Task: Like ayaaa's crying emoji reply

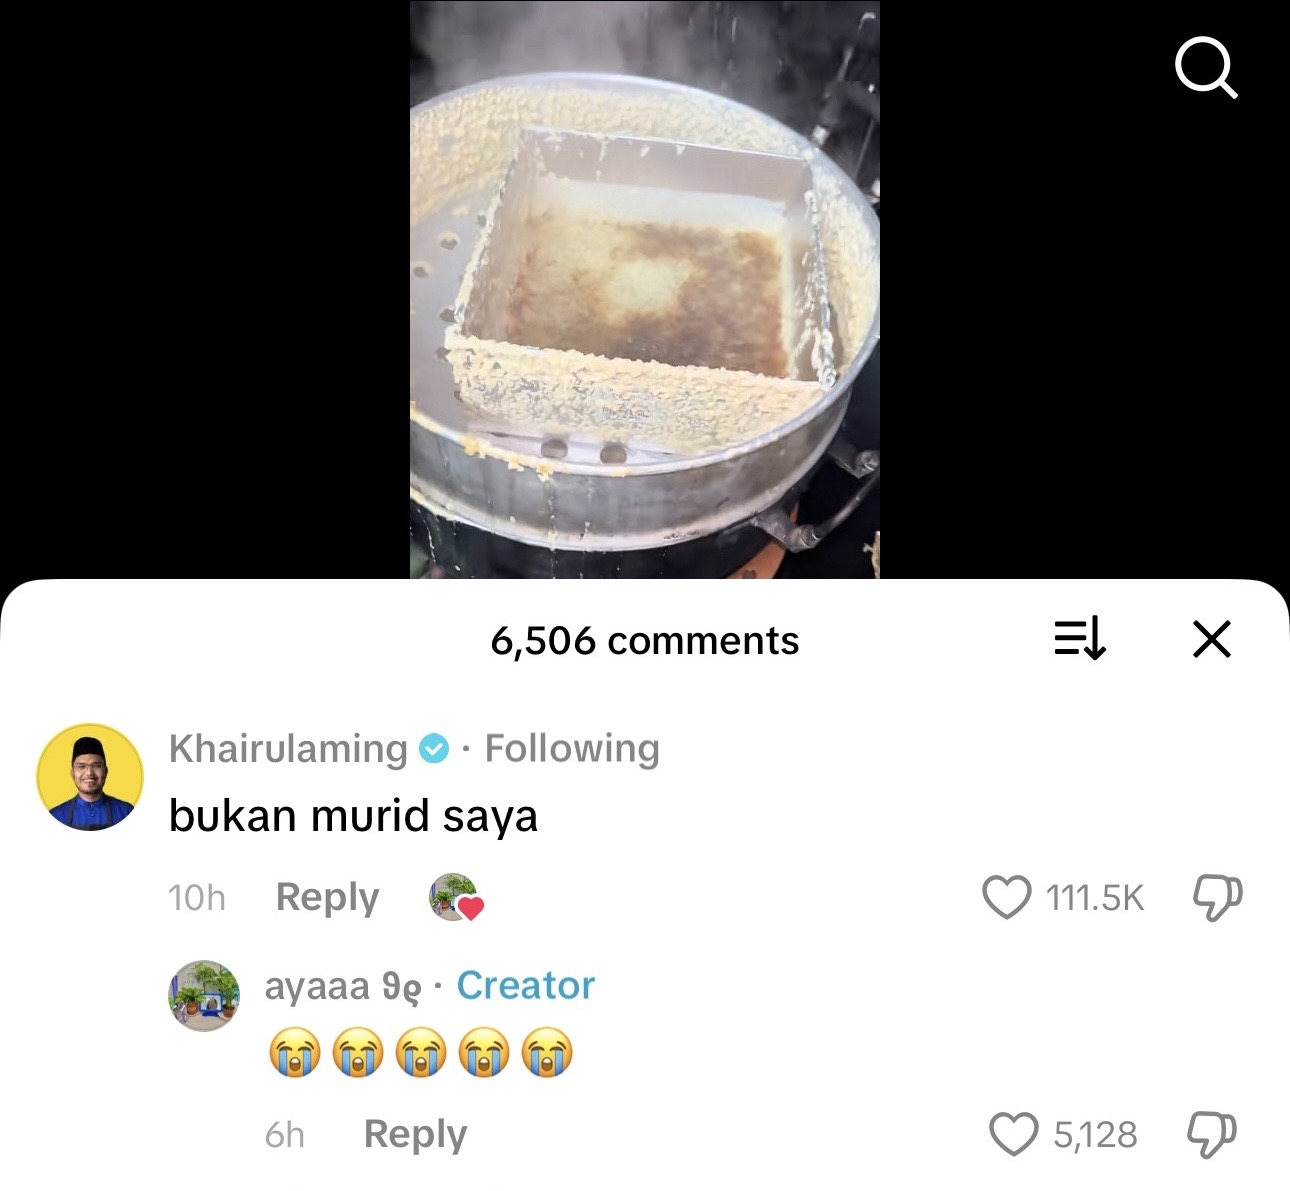Action: (1013, 1135)
